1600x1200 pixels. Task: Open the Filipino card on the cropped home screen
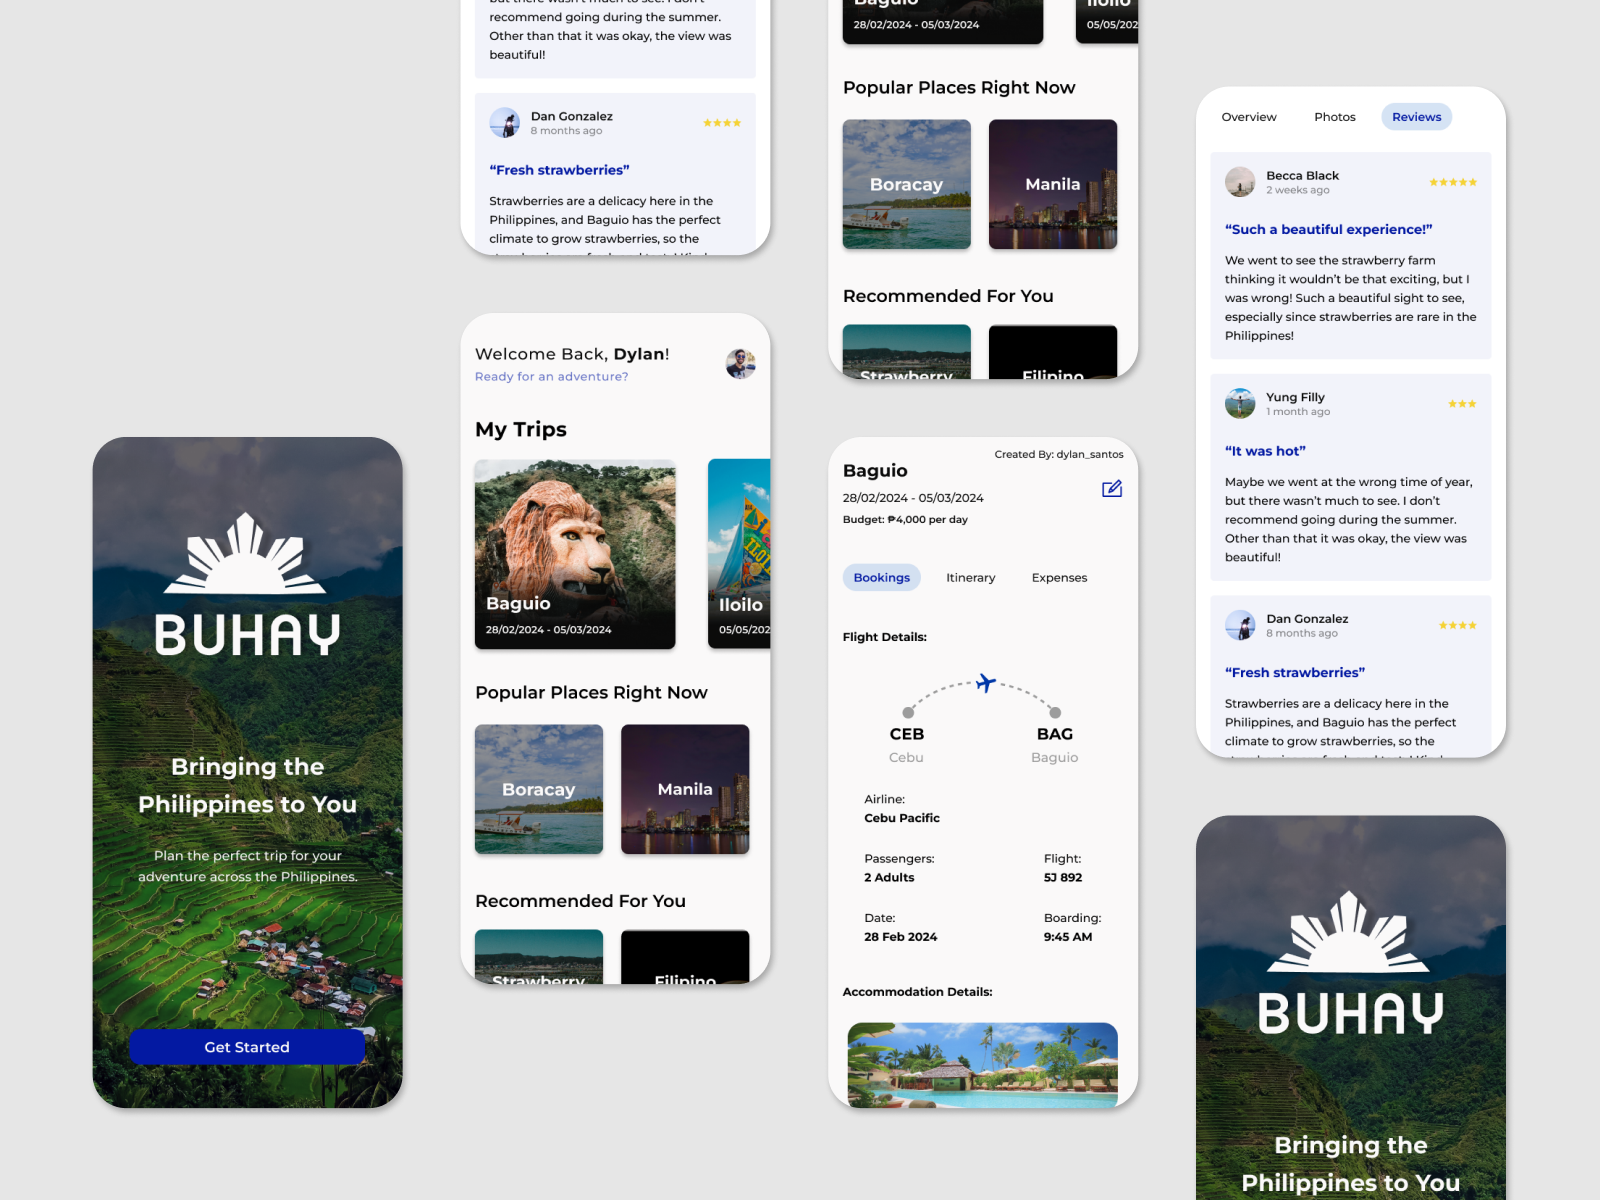tap(1053, 352)
